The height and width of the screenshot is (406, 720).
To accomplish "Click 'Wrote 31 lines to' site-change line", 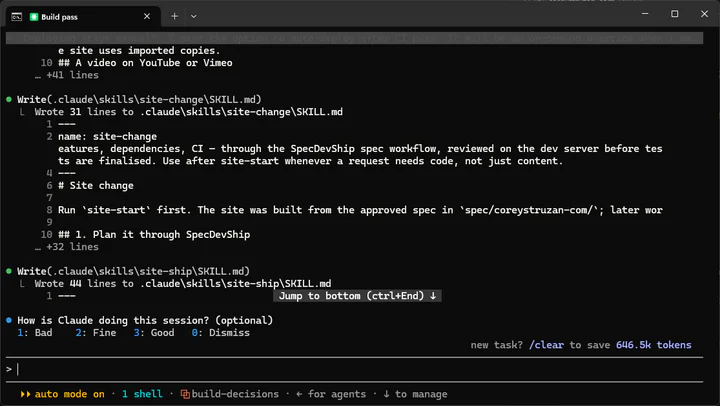I will click(189, 112).
